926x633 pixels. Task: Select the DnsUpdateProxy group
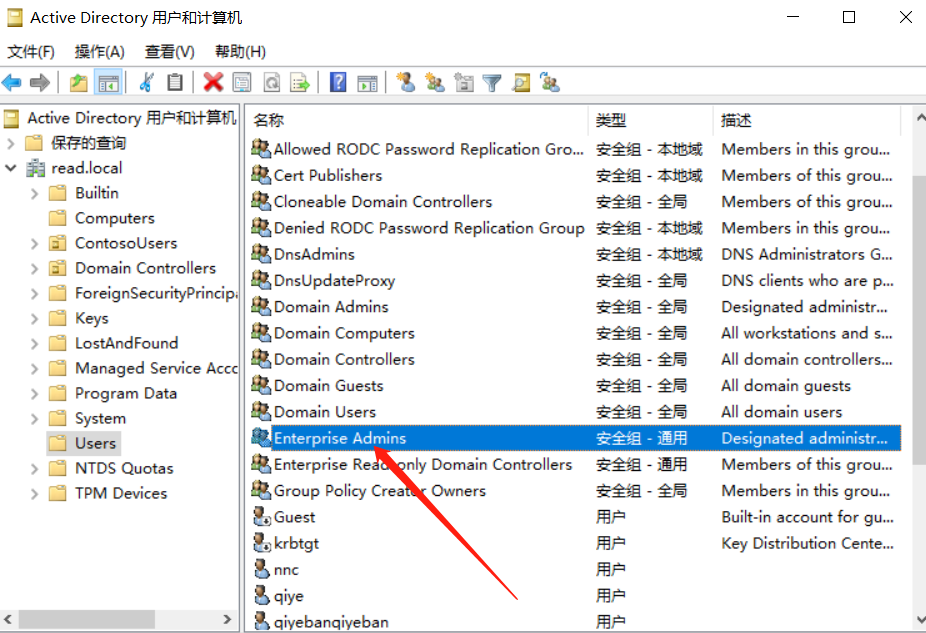click(334, 280)
